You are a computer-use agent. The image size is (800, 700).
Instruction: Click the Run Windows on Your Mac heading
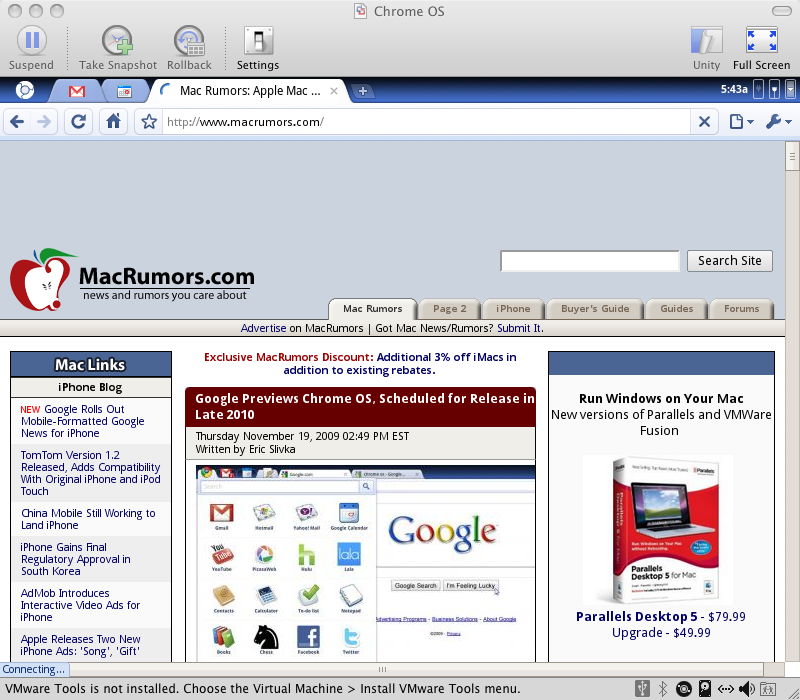pyautogui.click(x=661, y=398)
